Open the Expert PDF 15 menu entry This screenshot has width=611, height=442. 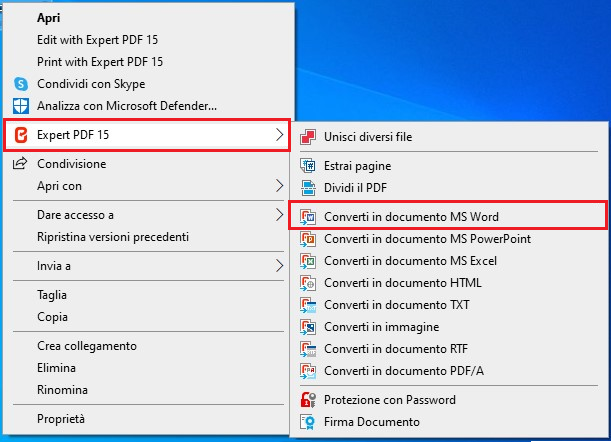coord(147,135)
